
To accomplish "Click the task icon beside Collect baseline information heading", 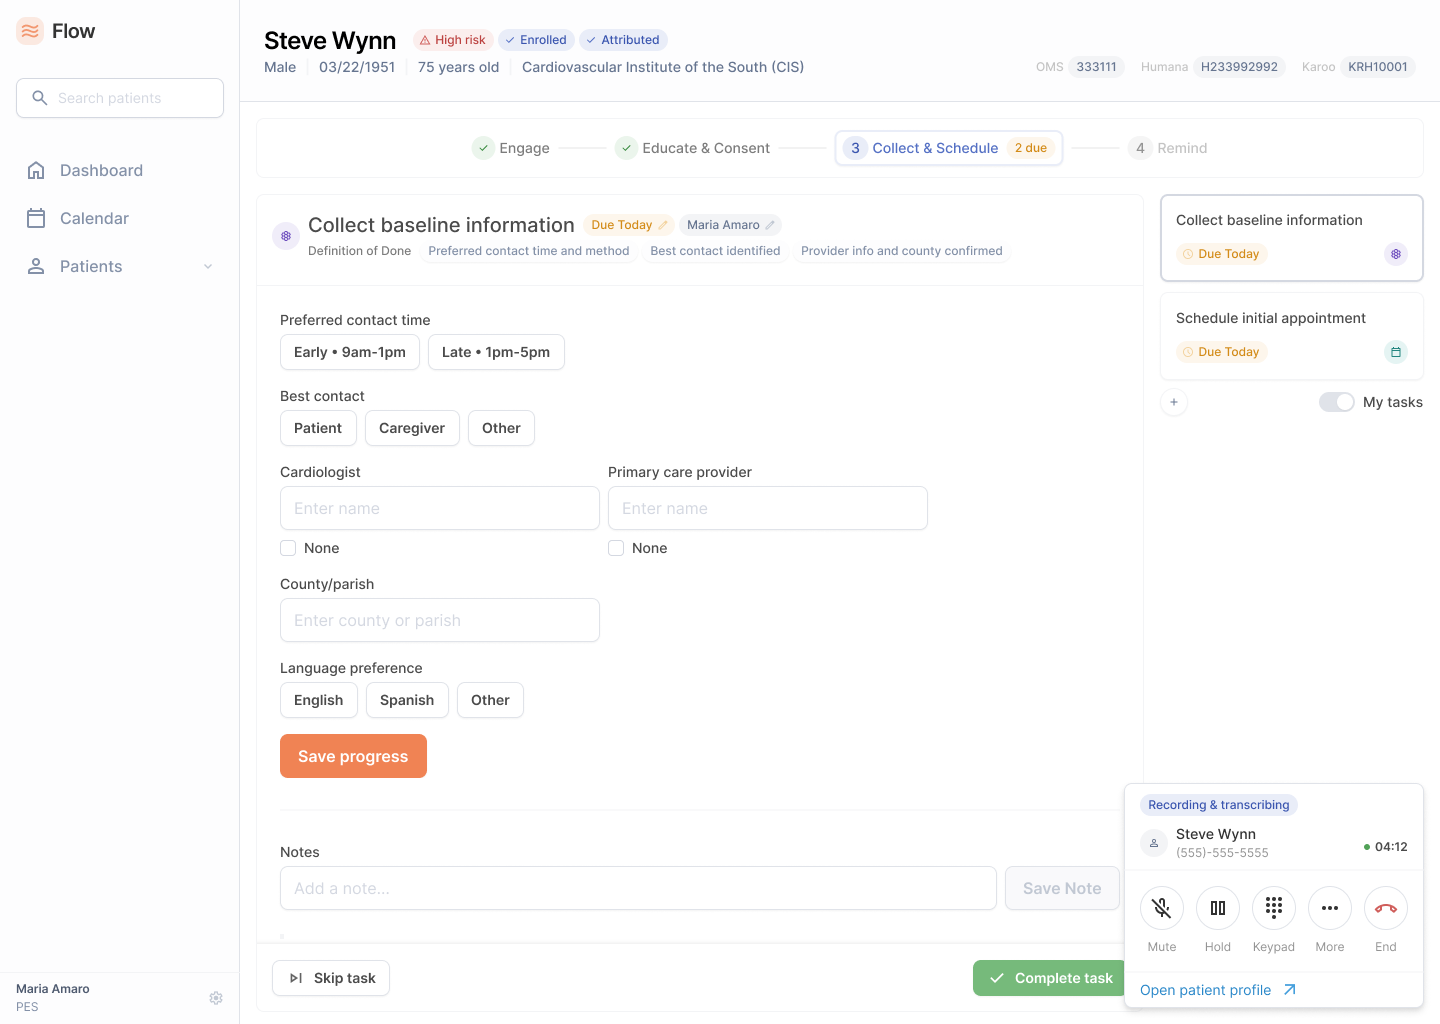I will click(286, 236).
